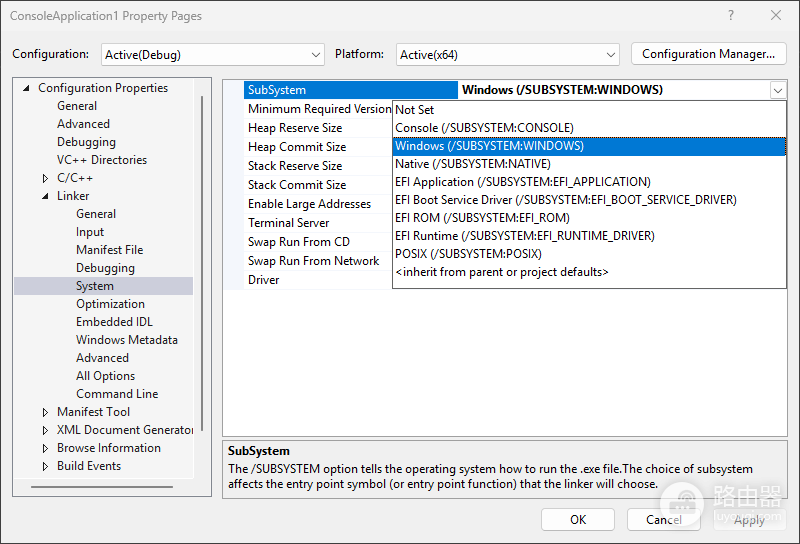Open Configuration Manager dialog
Image resolution: width=800 pixels, height=544 pixels.
point(708,54)
